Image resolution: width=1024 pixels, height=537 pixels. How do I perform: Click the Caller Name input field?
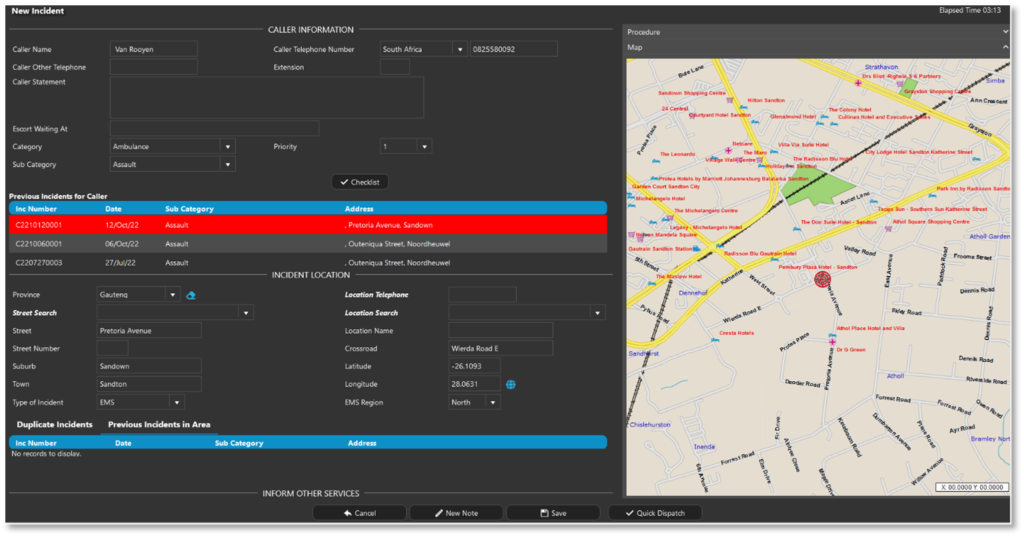153,49
